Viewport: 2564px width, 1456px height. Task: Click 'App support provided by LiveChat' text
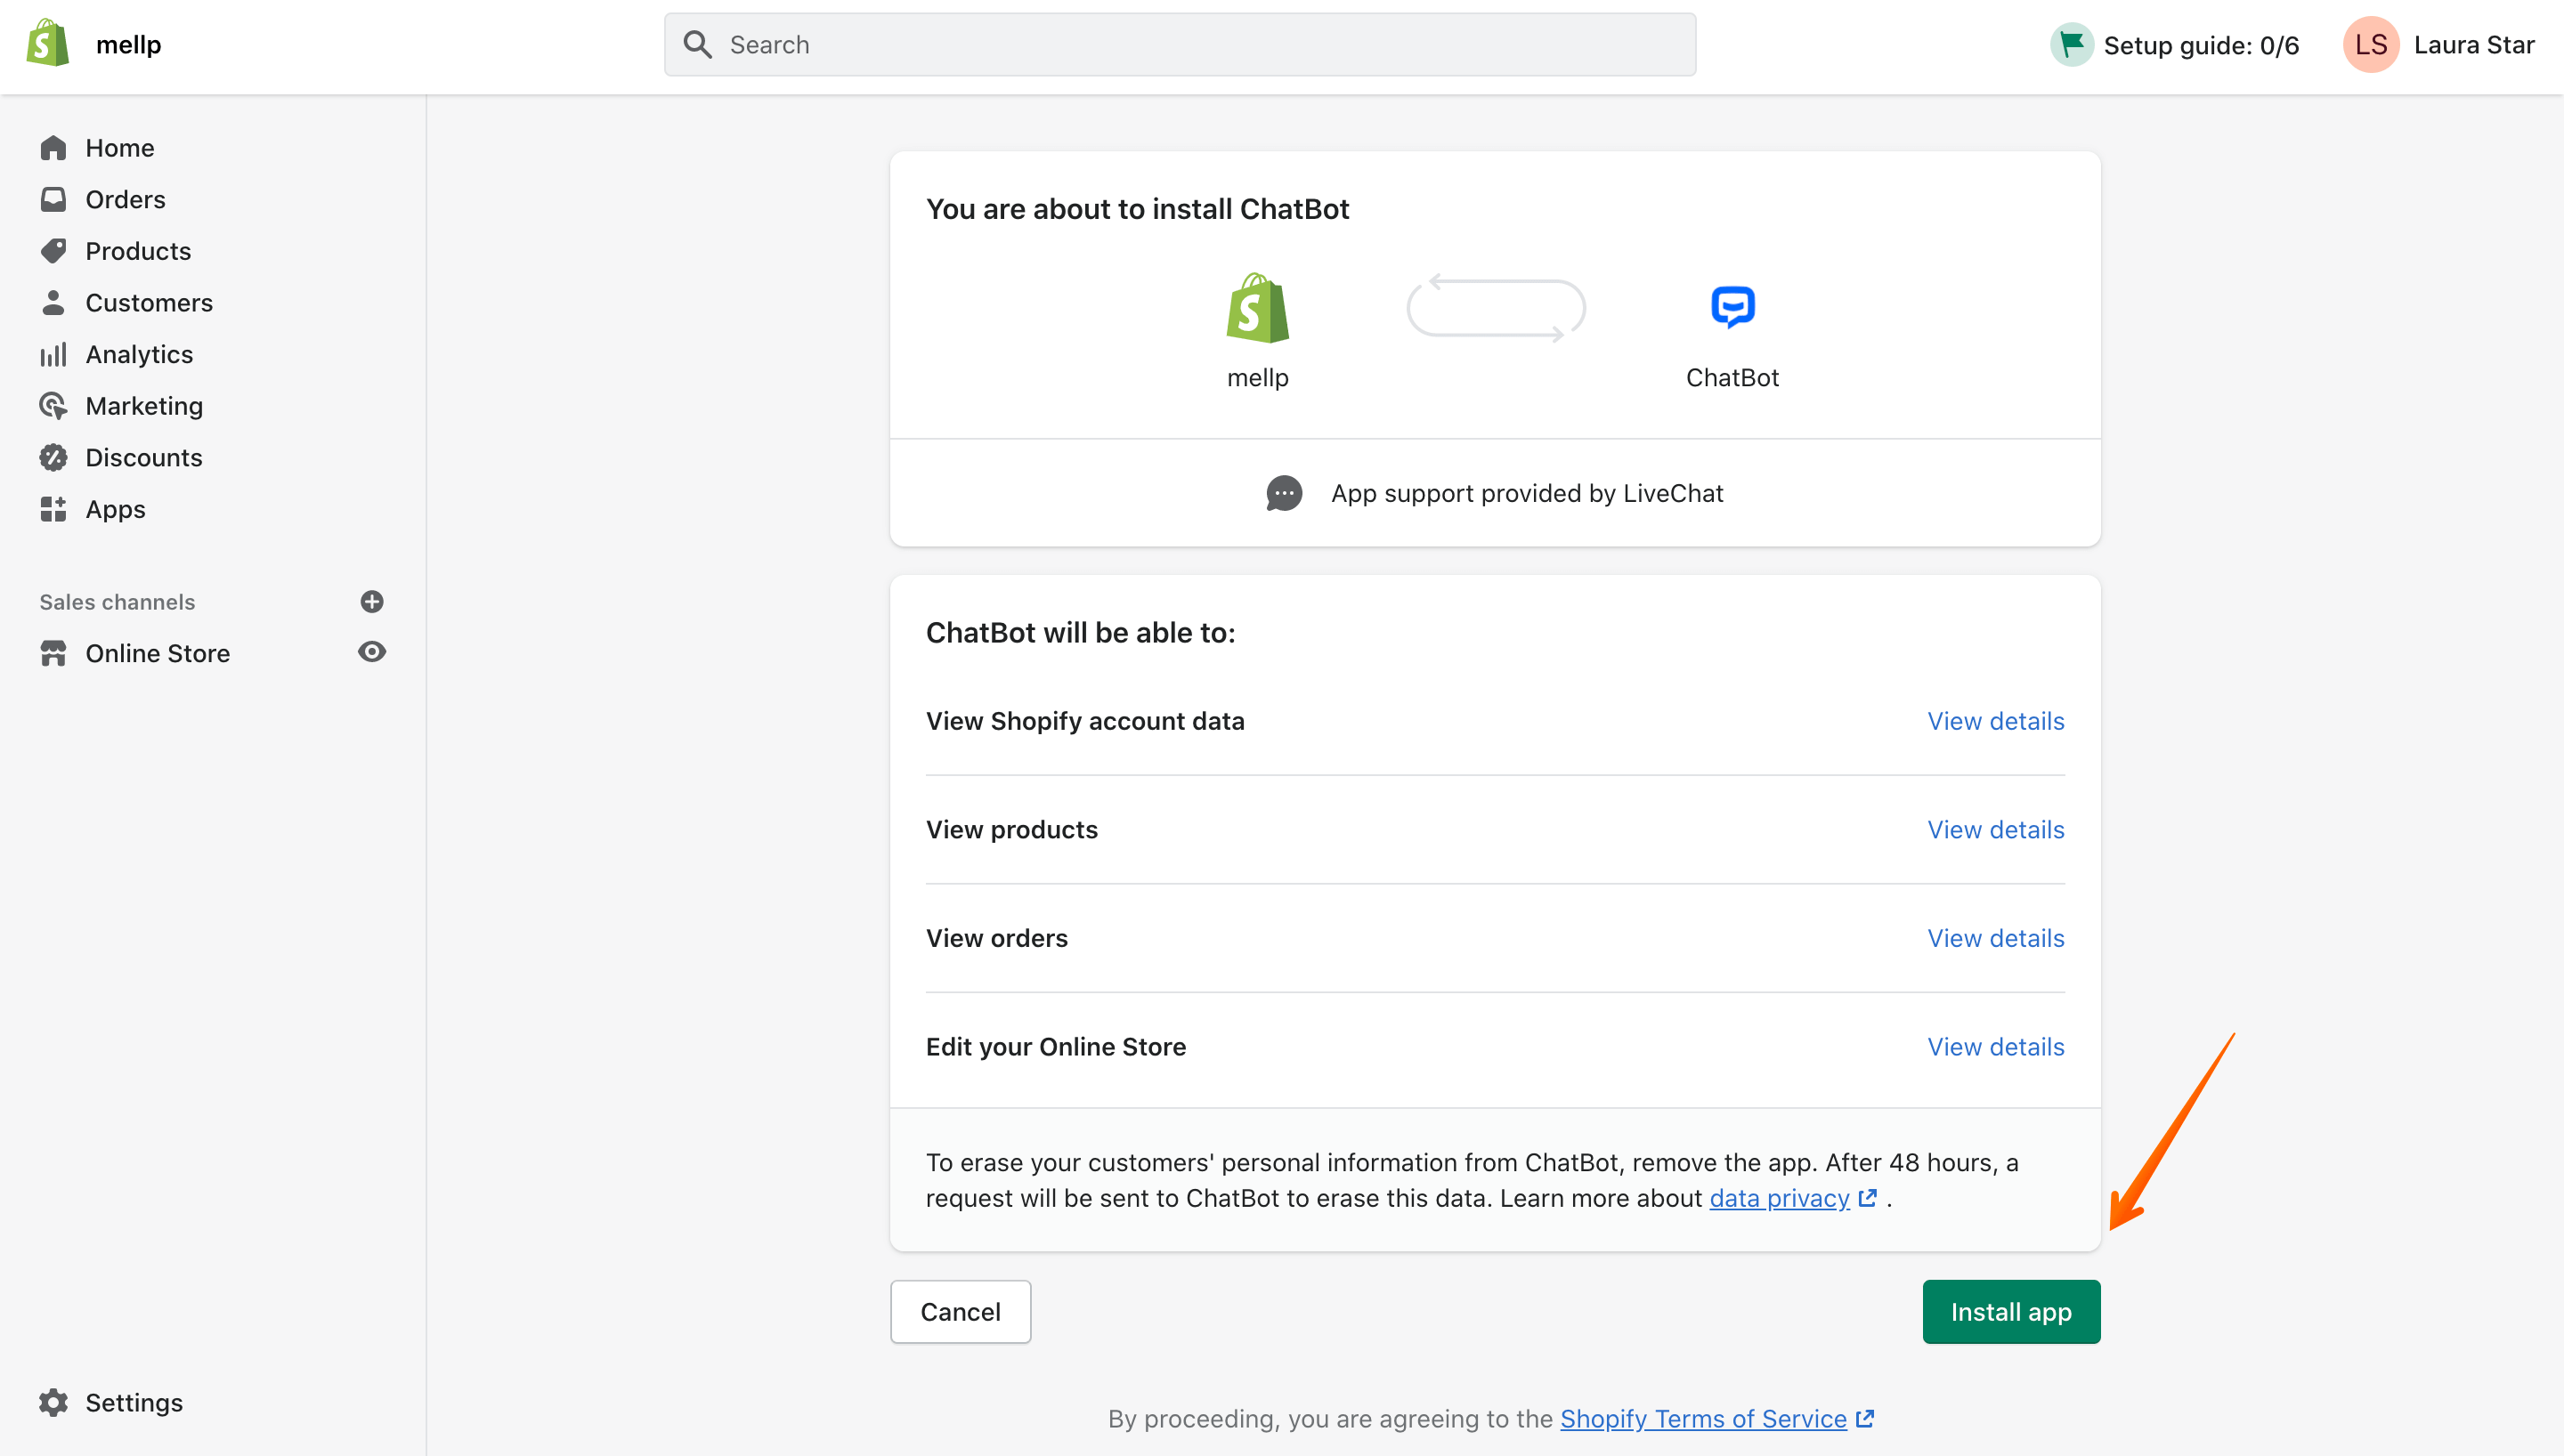coord(1526,493)
